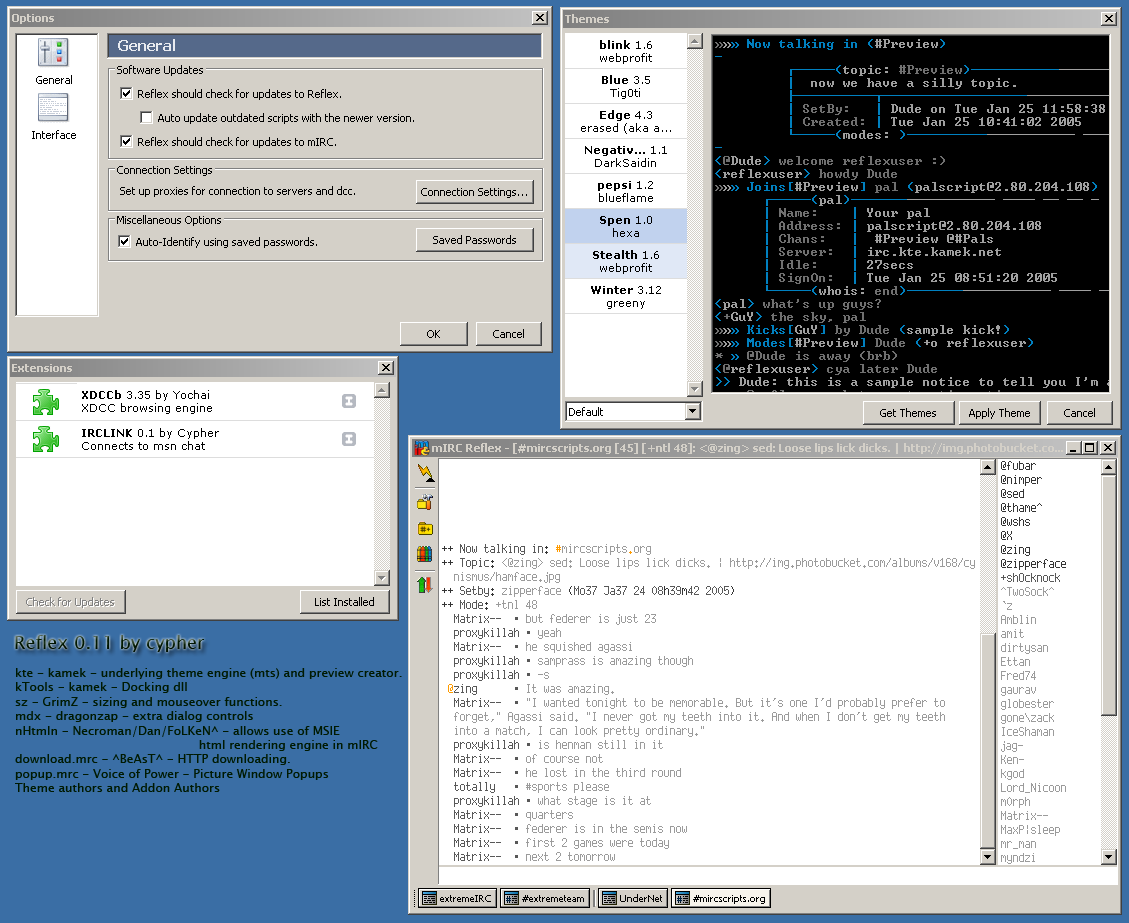The width and height of the screenshot is (1129, 923).
Task: Click Get Themes button
Action: point(908,413)
